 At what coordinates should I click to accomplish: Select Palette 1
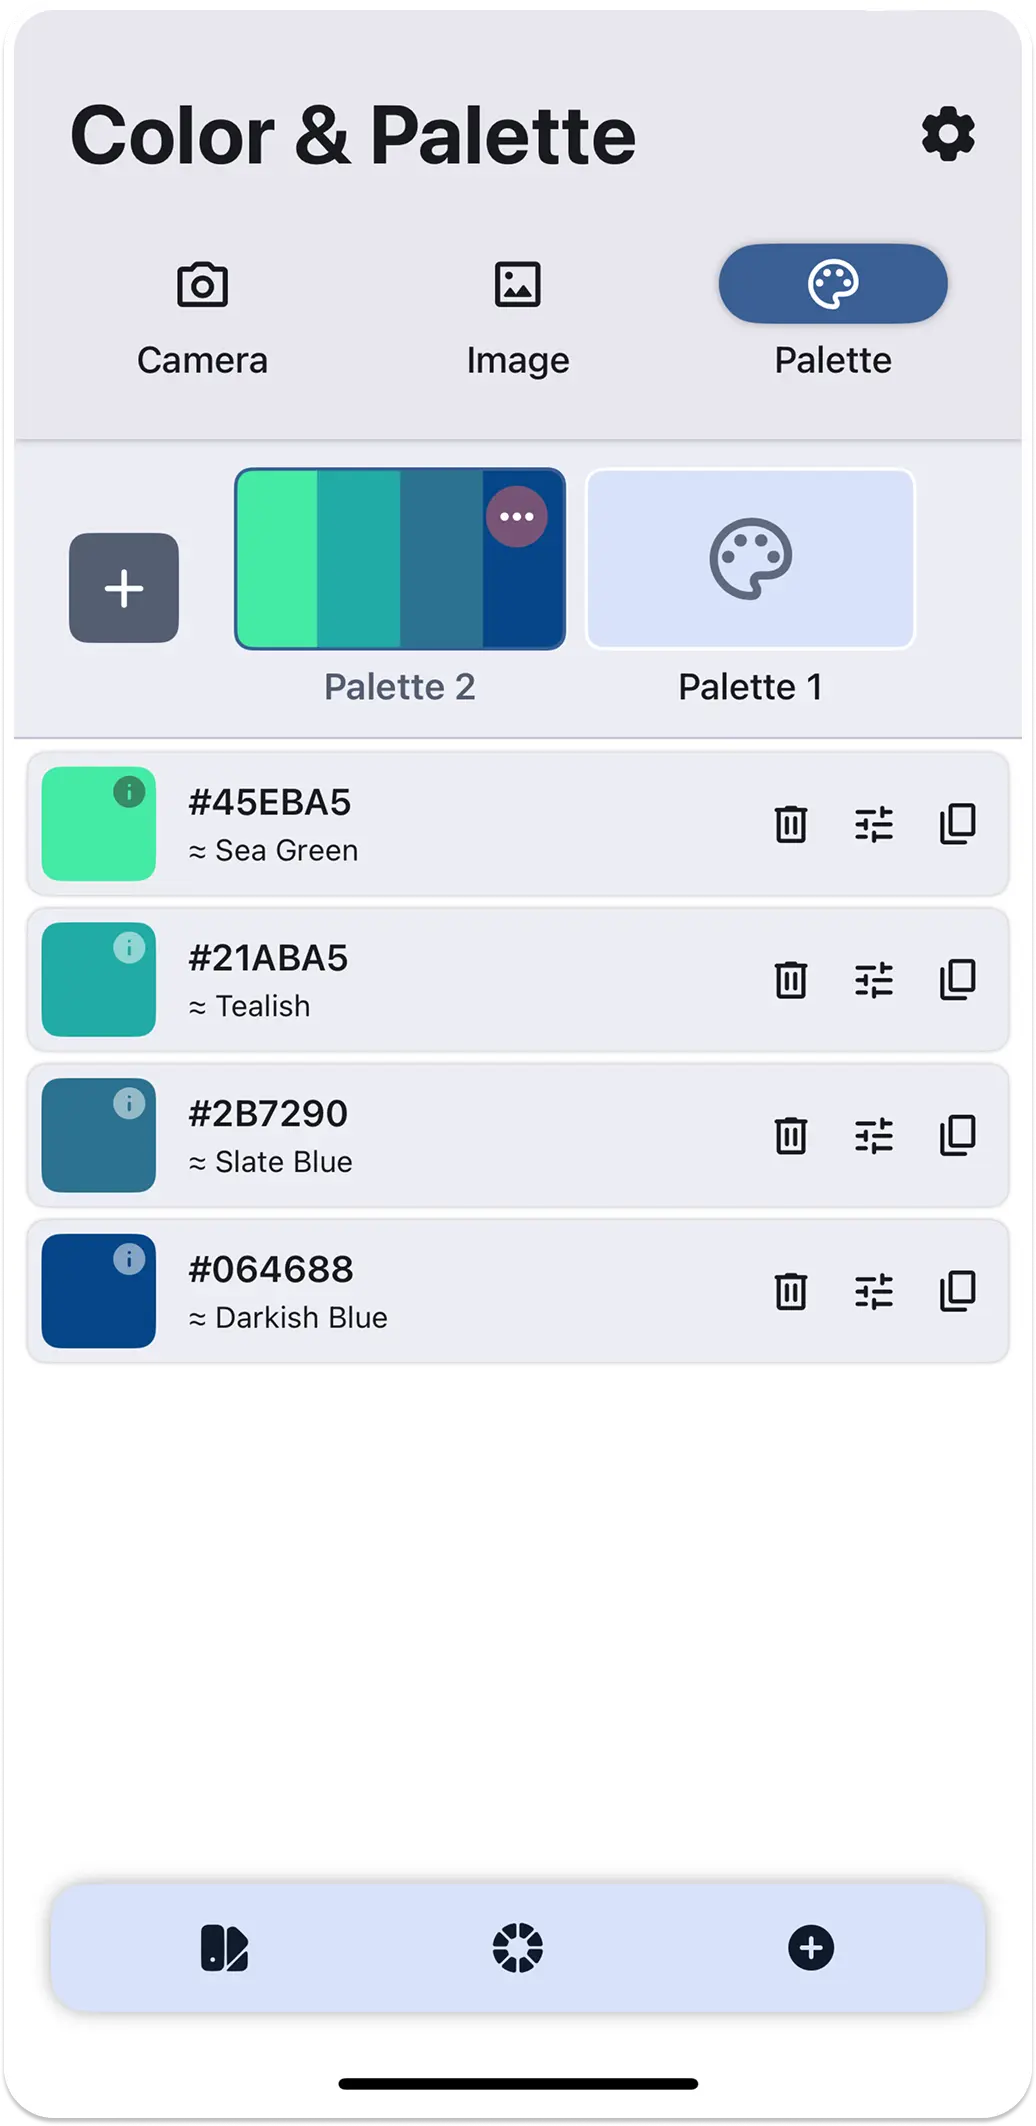pos(750,558)
